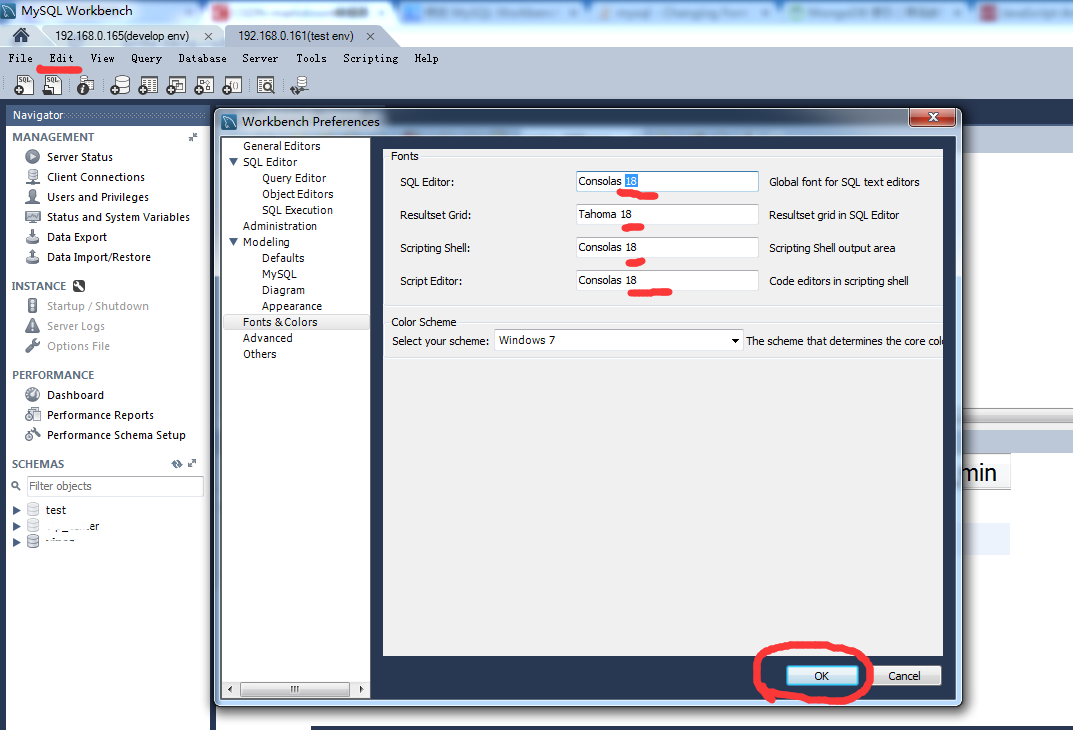
Task: Click the Client Connections icon
Action: tap(32, 177)
